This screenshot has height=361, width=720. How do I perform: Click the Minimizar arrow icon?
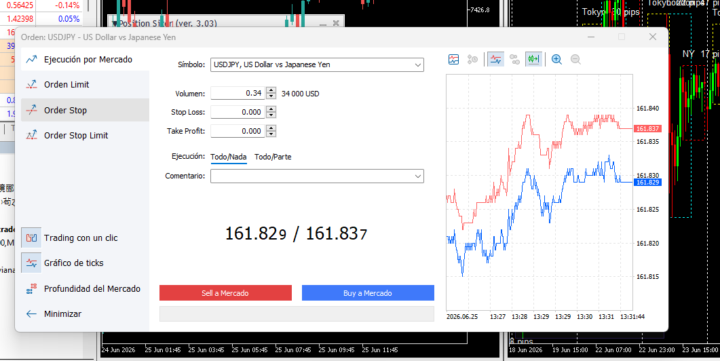pos(31,314)
